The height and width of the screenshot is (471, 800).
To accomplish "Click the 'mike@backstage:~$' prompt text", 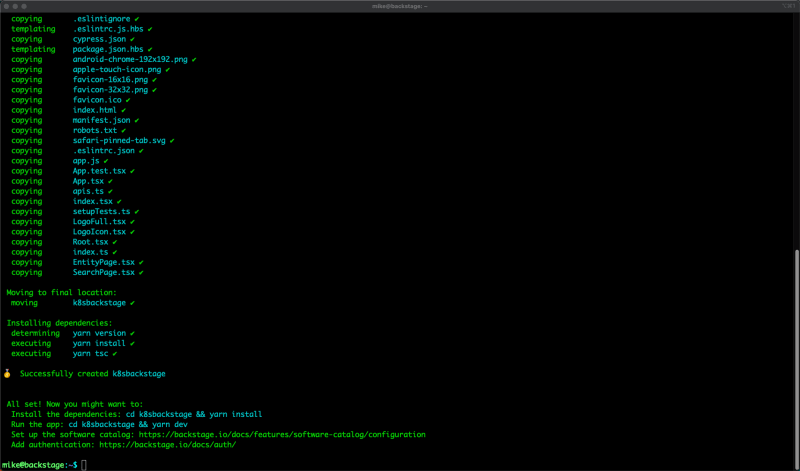I will (x=39, y=465).
